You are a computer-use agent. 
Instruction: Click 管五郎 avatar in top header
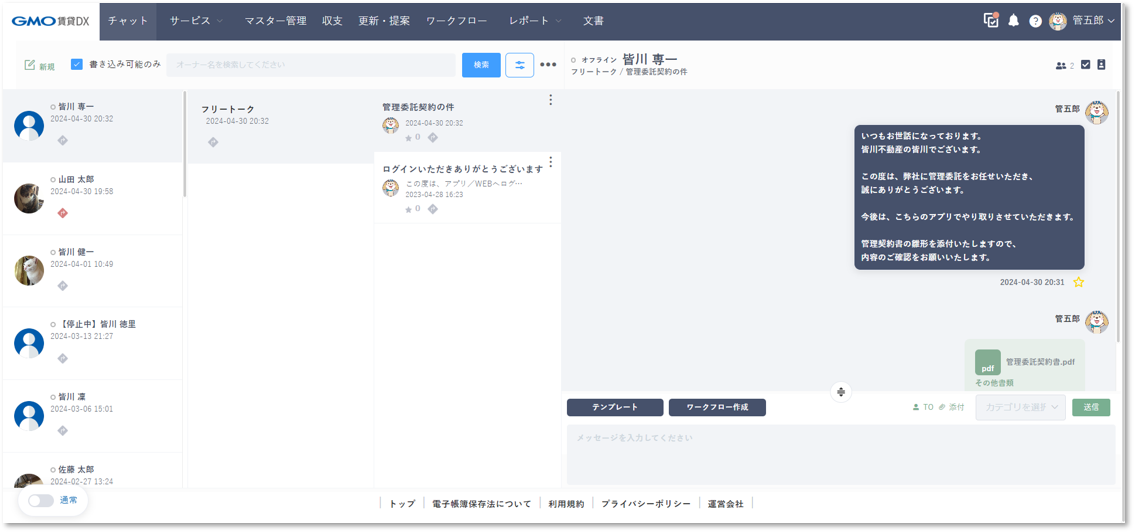coord(1057,21)
